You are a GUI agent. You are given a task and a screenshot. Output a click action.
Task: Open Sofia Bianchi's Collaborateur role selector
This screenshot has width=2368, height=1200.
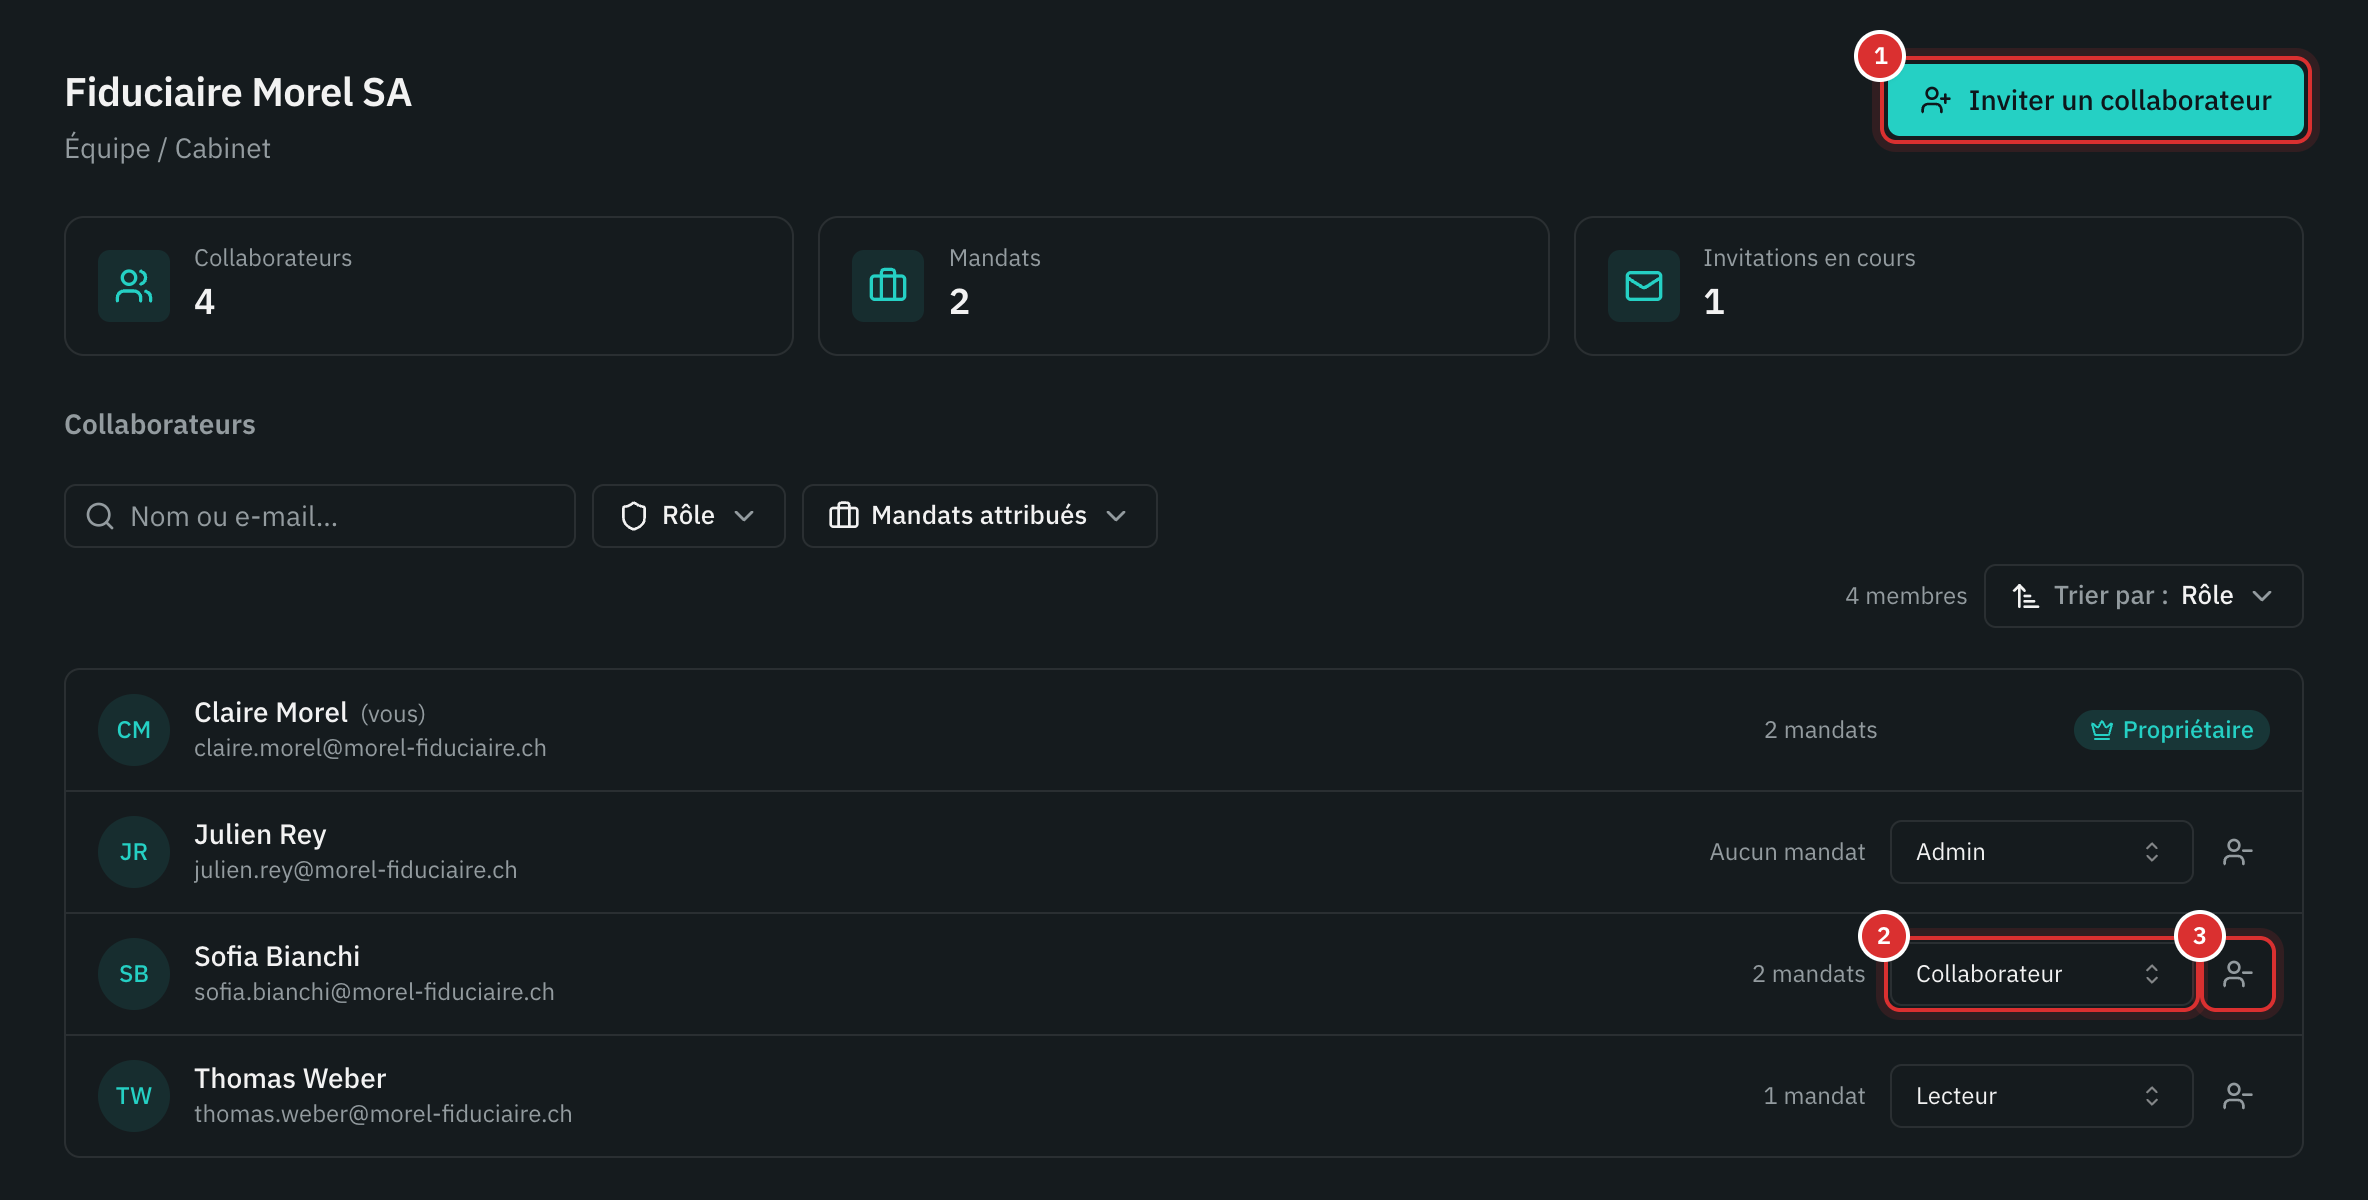[x=2042, y=974]
